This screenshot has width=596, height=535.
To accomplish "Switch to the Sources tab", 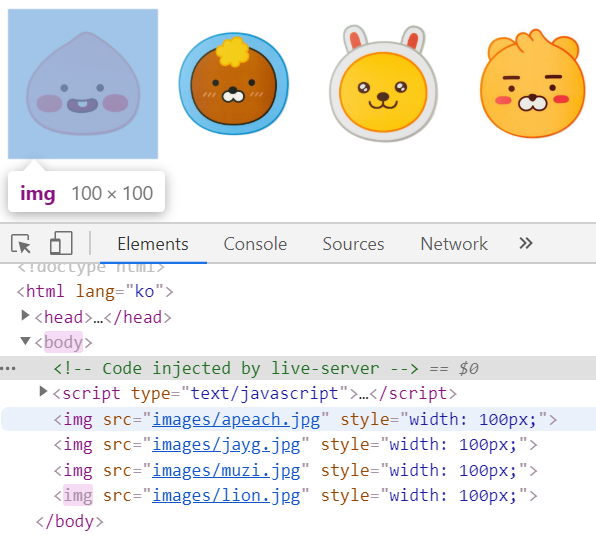I will pyautogui.click(x=353, y=244).
